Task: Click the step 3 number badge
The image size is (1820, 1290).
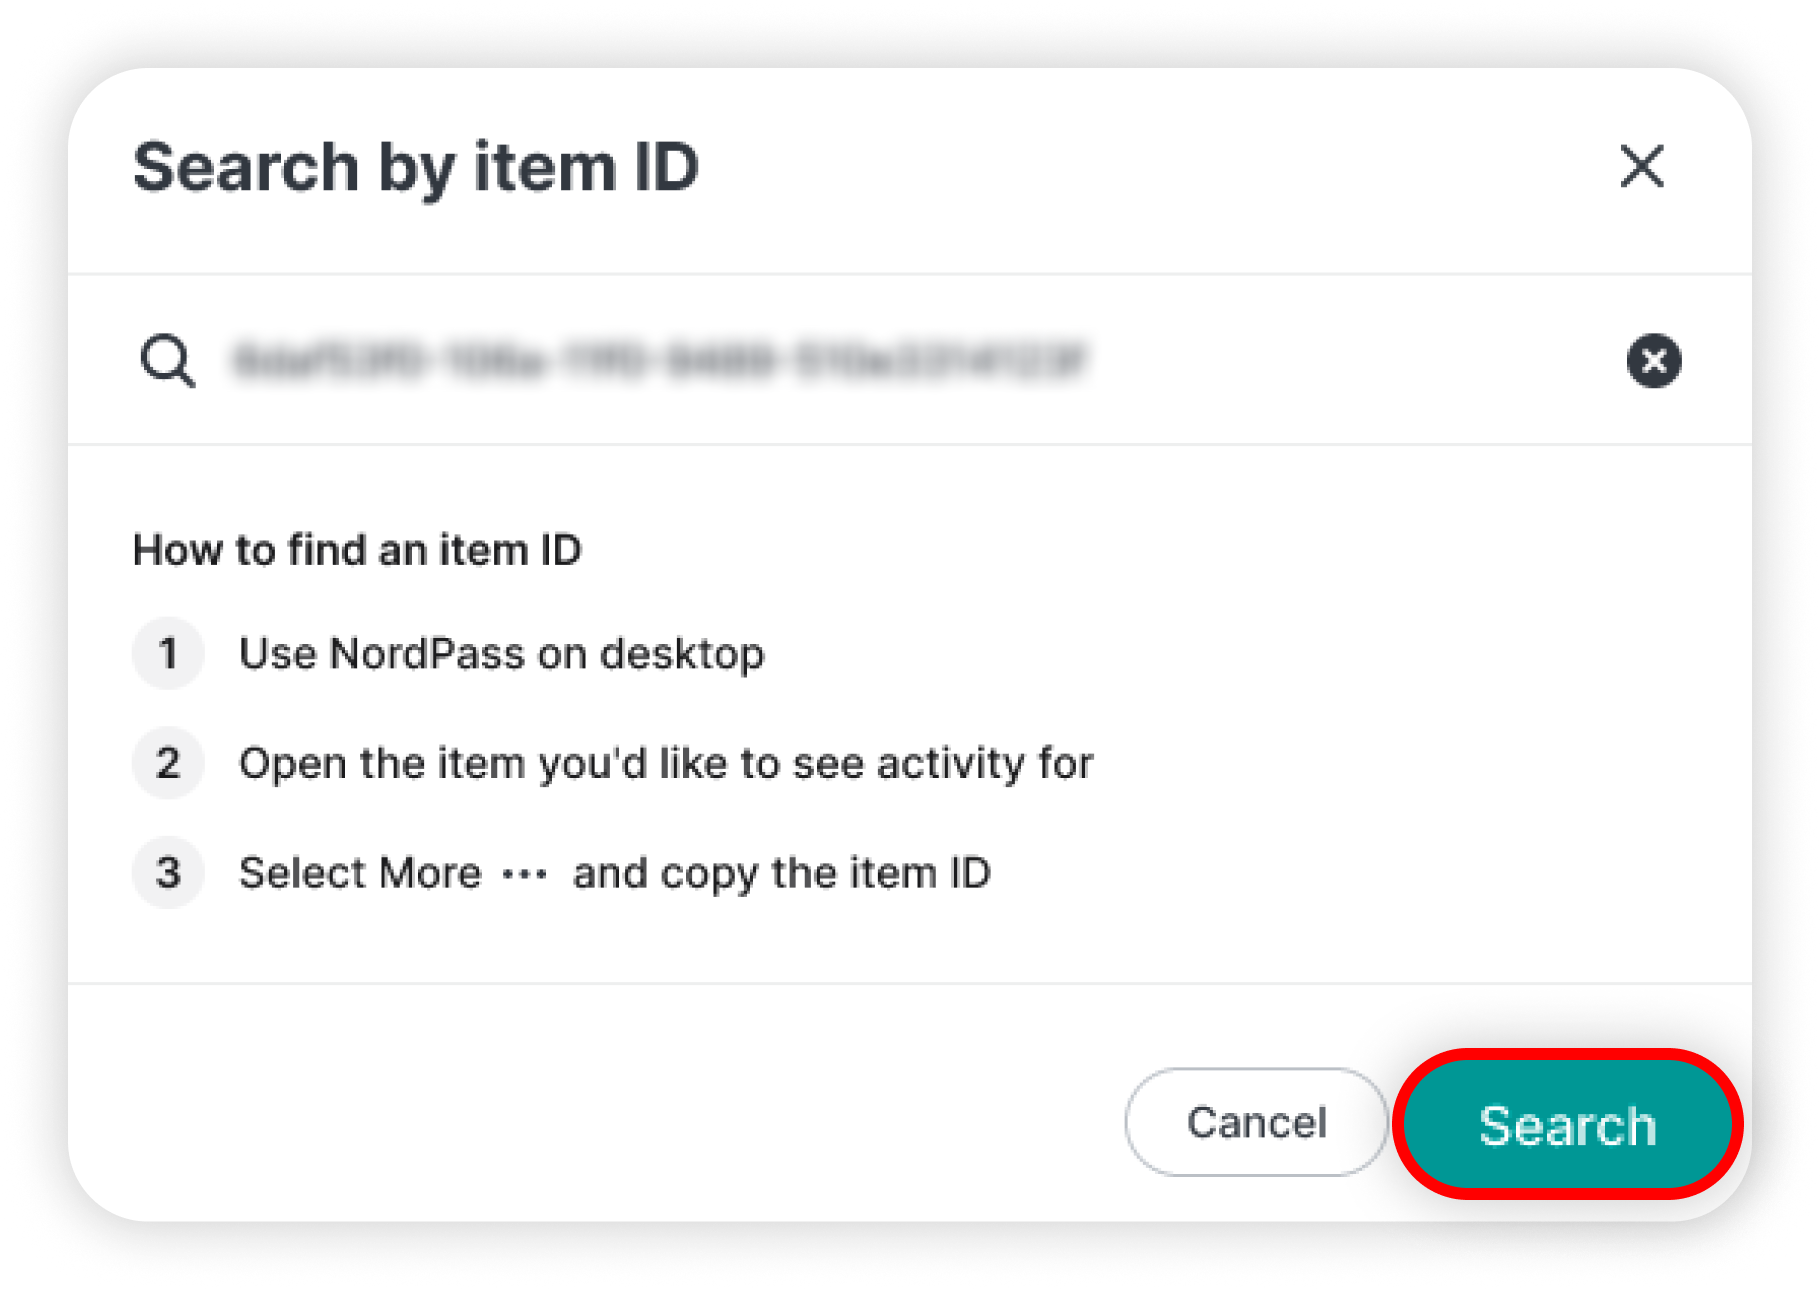Action: (168, 873)
